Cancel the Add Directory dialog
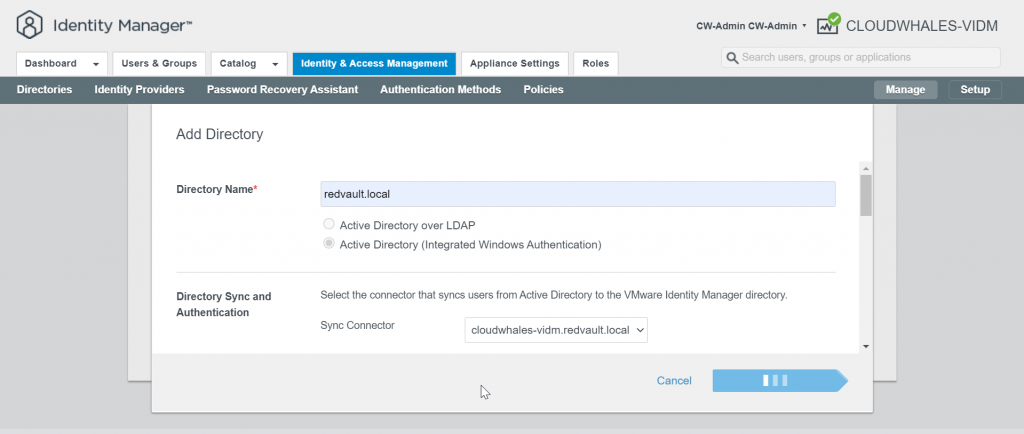This screenshot has width=1024, height=434. pyautogui.click(x=674, y=380)
